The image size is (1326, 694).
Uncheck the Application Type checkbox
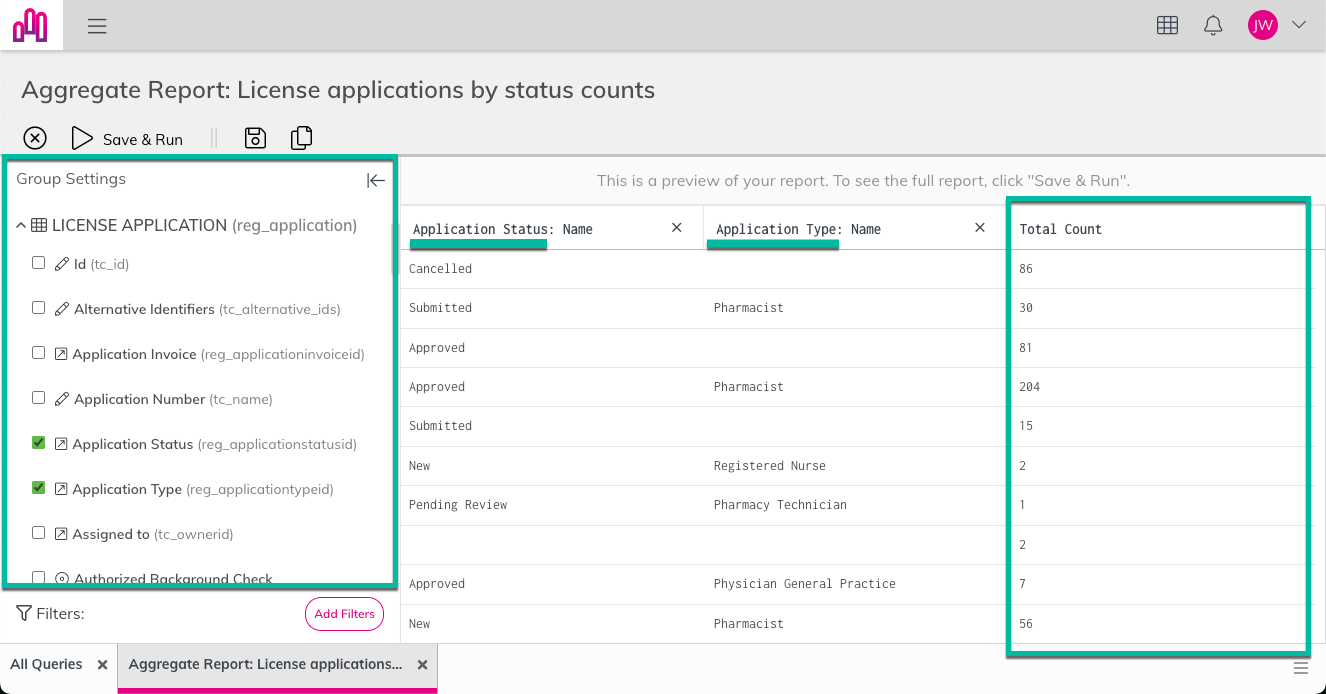[x=38, y=488]
